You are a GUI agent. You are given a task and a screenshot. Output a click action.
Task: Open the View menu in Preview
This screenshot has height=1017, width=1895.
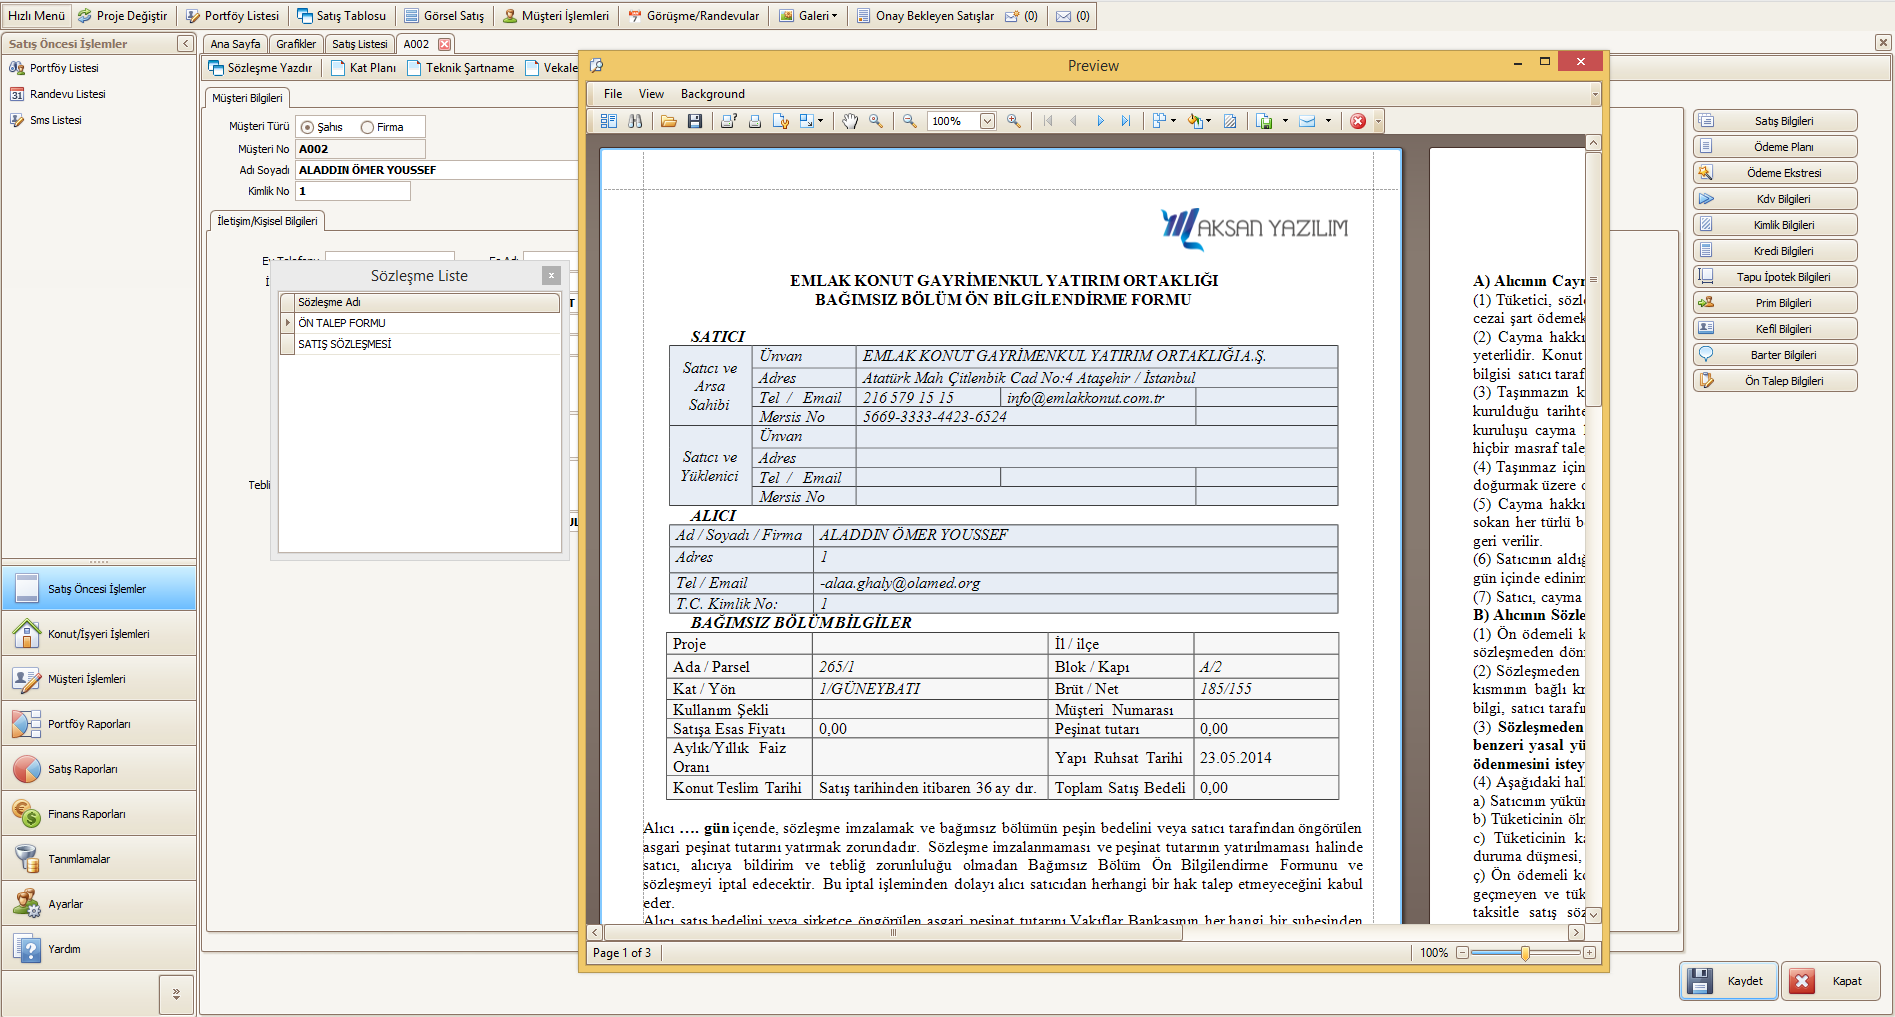pyautogui.click(x=651, y=94)
